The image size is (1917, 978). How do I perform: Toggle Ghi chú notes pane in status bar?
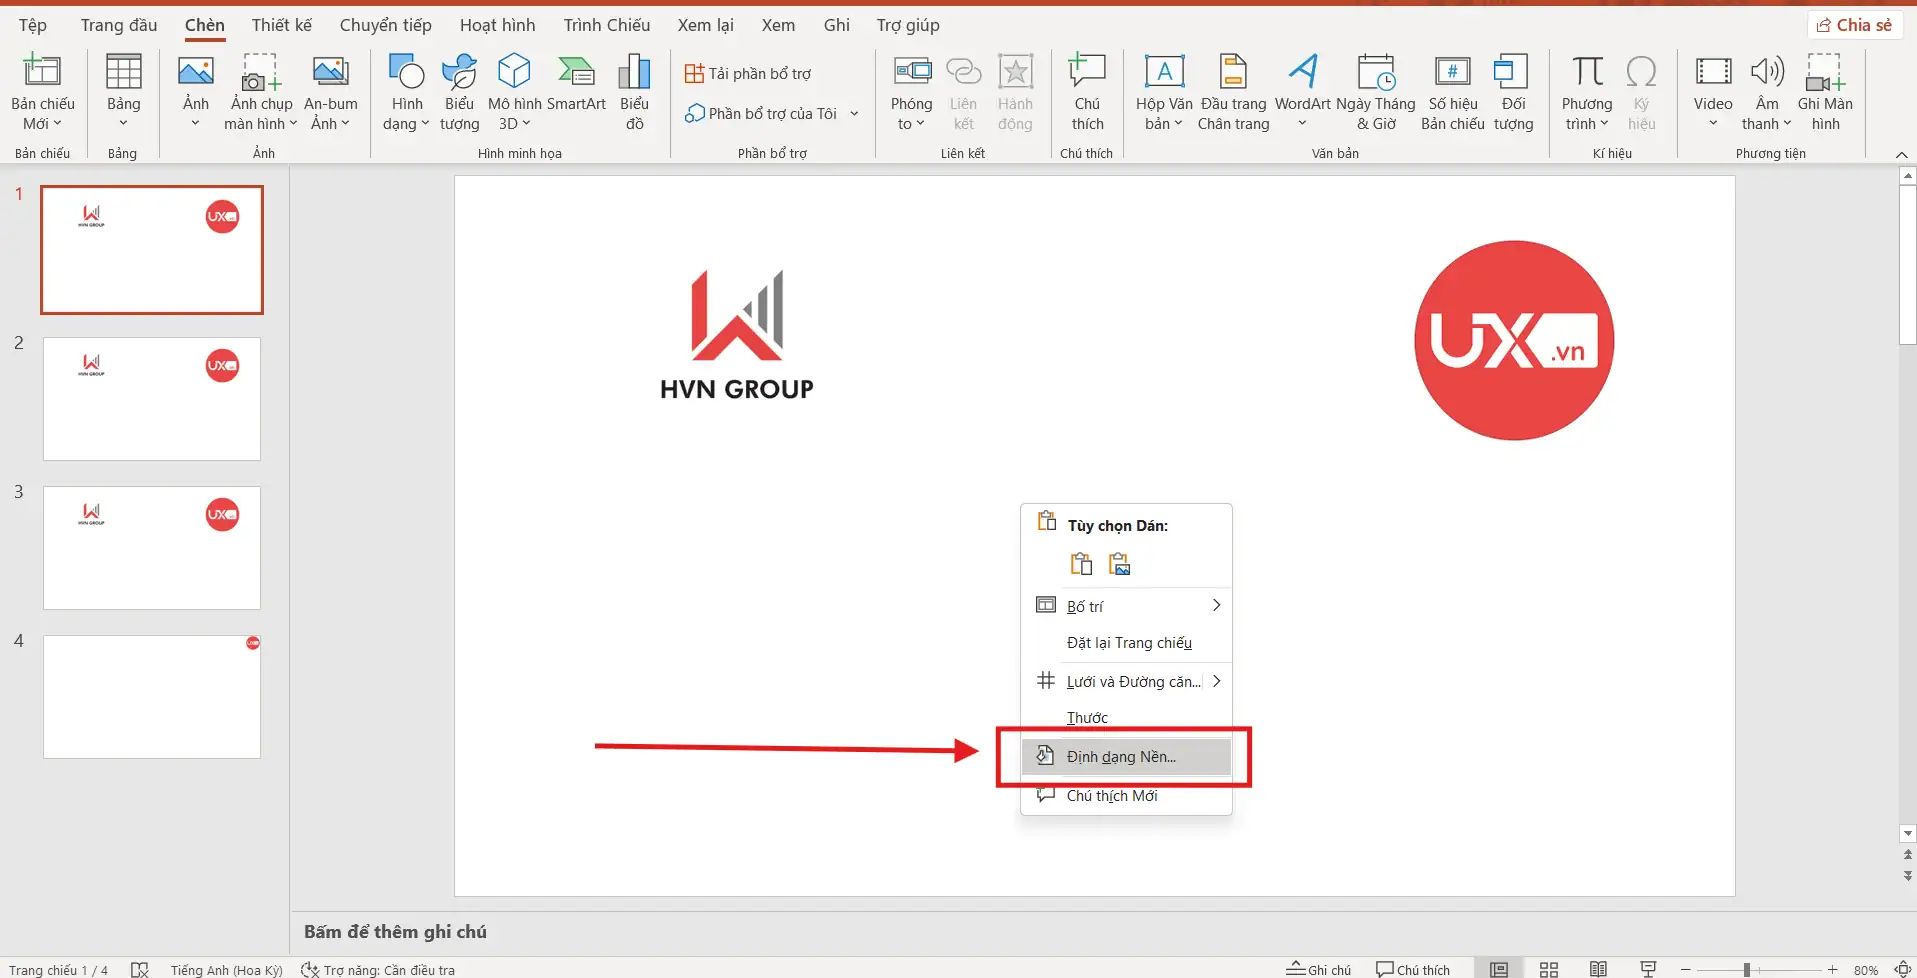click(1319, 969)
